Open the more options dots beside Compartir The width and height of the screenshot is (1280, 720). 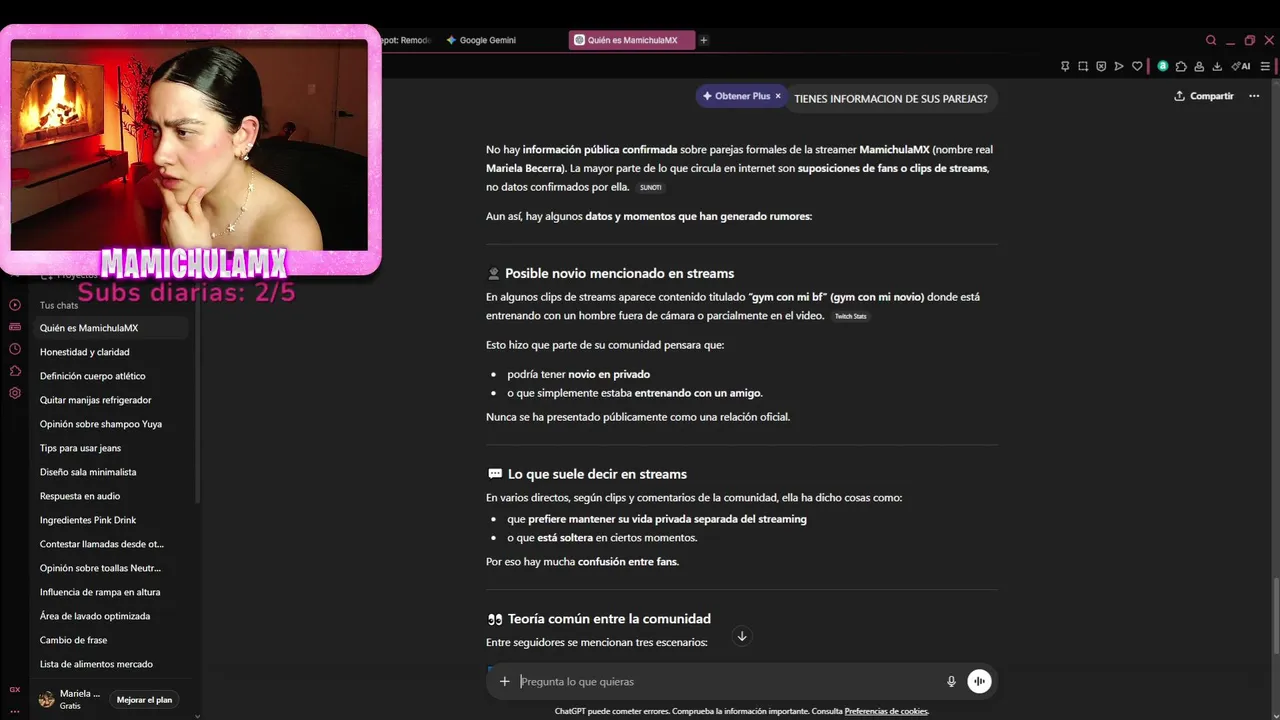coord(1254,96)
